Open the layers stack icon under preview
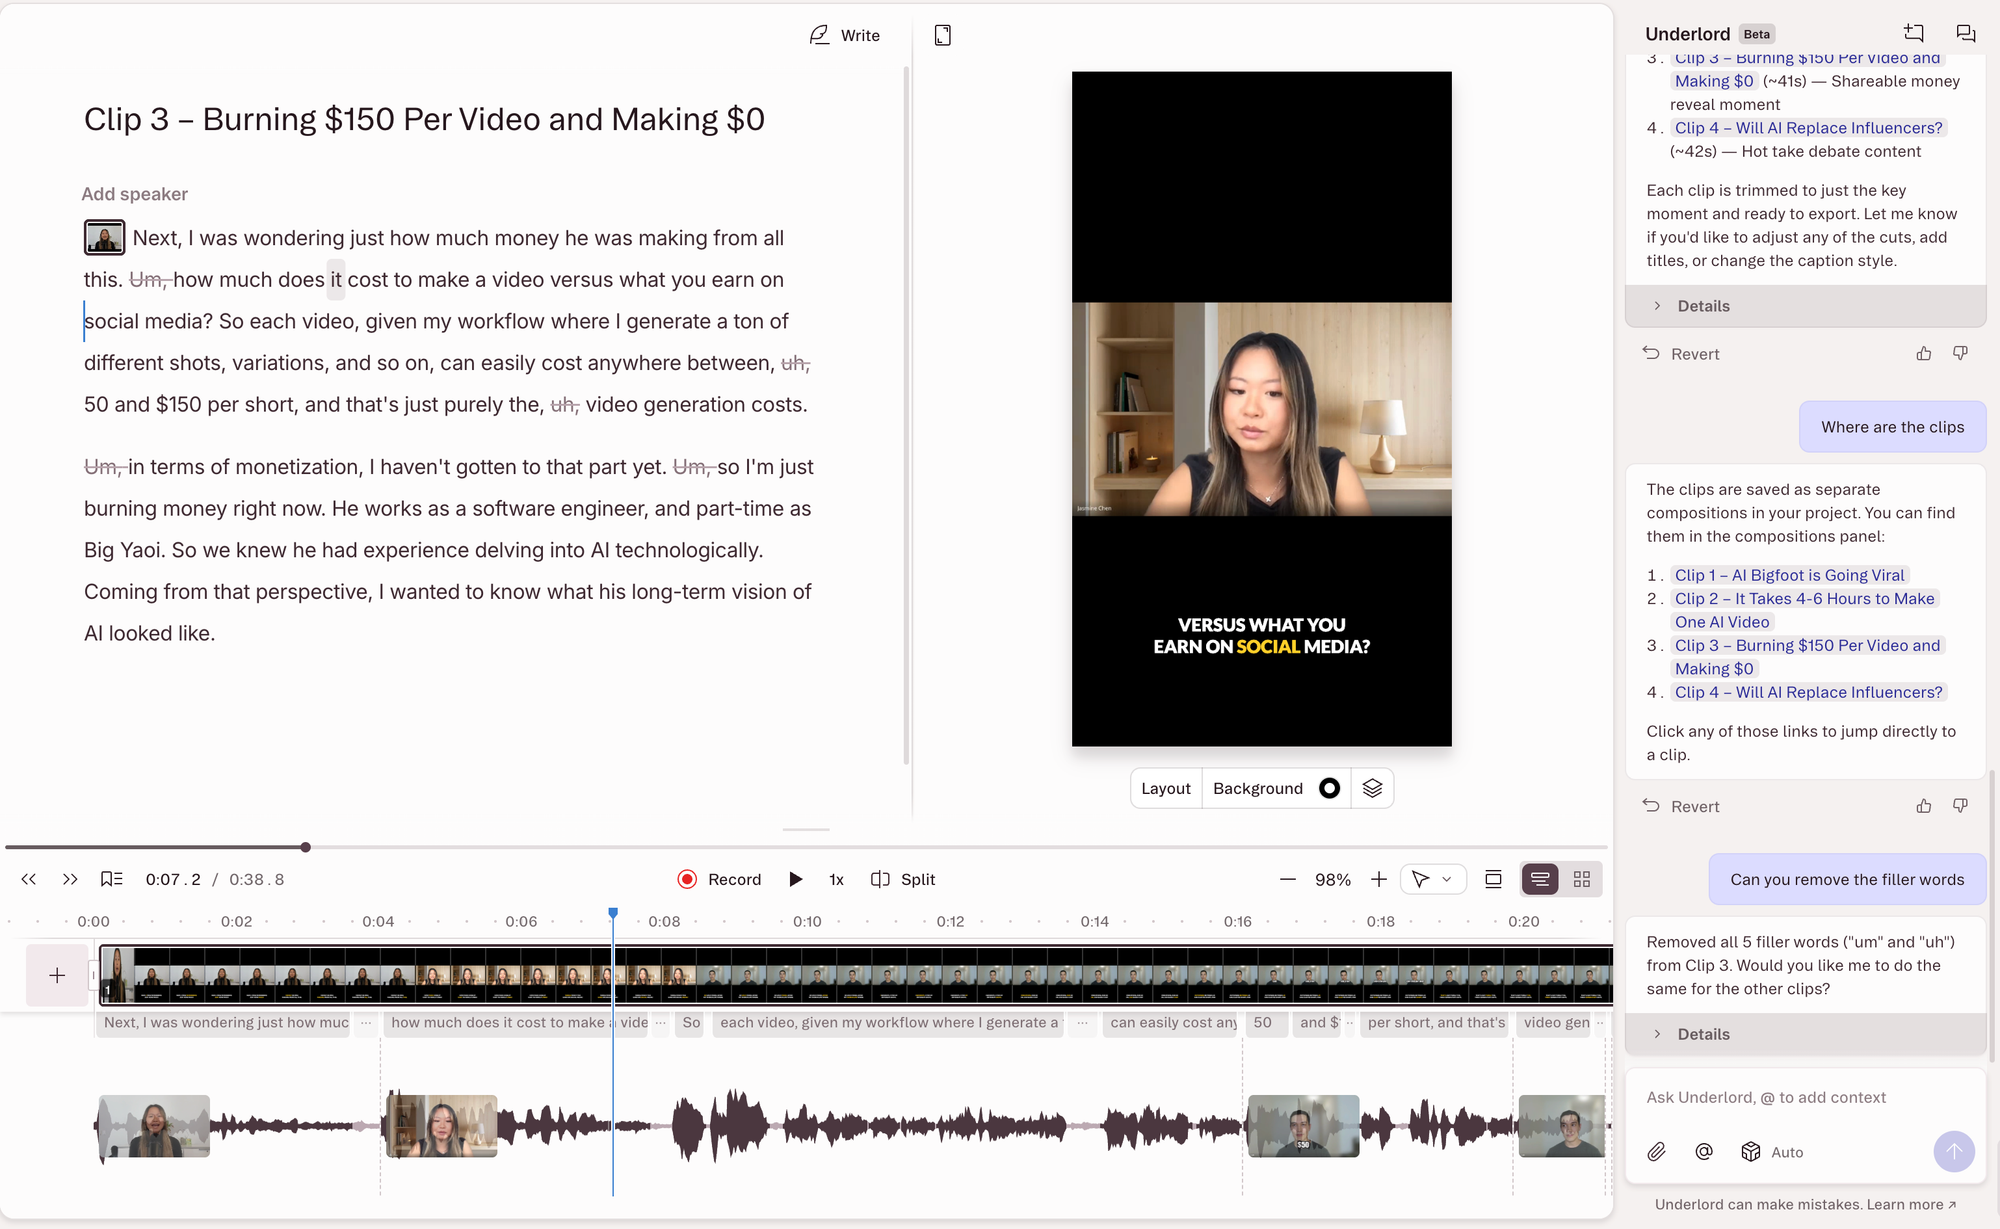 [1372, 788]
